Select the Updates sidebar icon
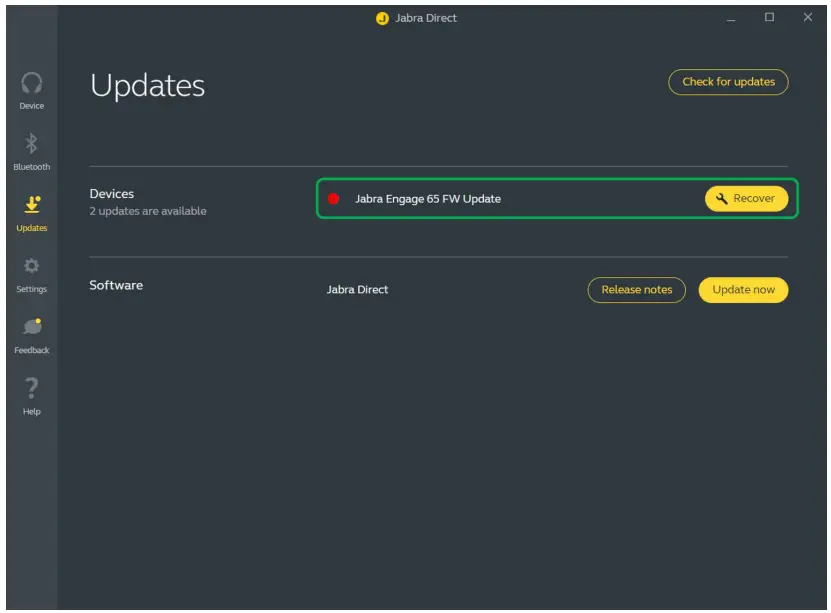 pos(31,208)
